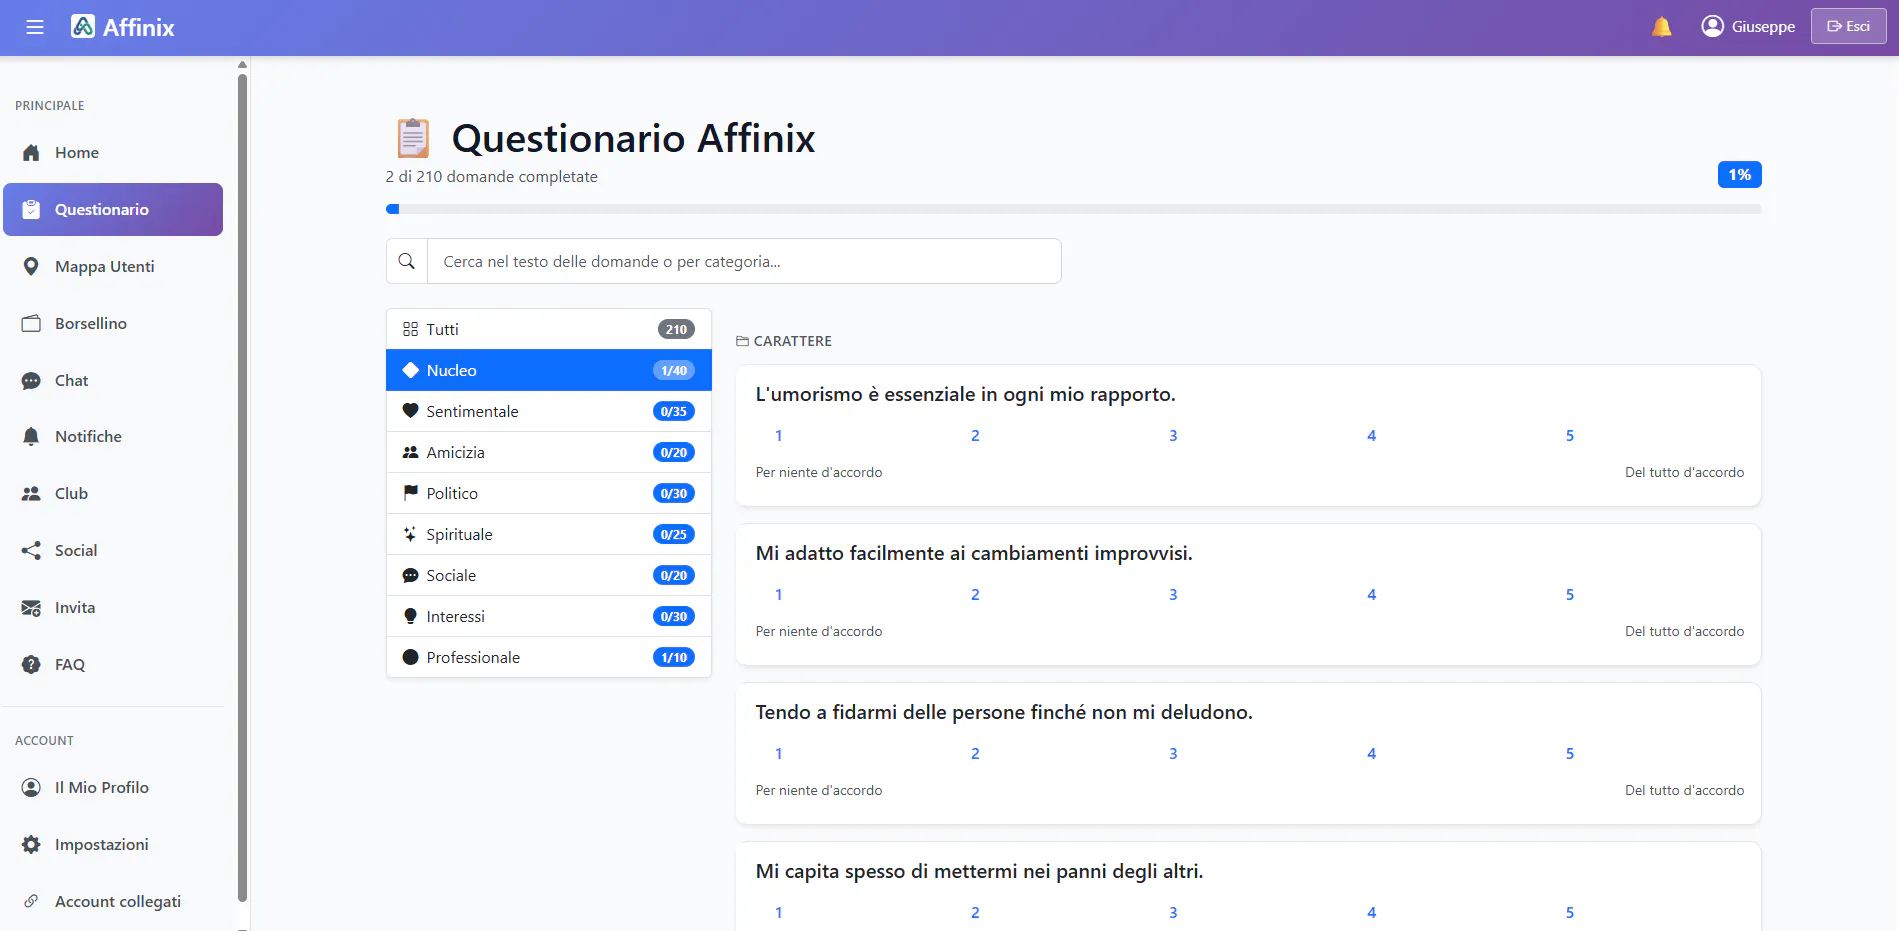
Task: Click the 1/10 badge on Professionale
Action: click(x=674, y=657)
